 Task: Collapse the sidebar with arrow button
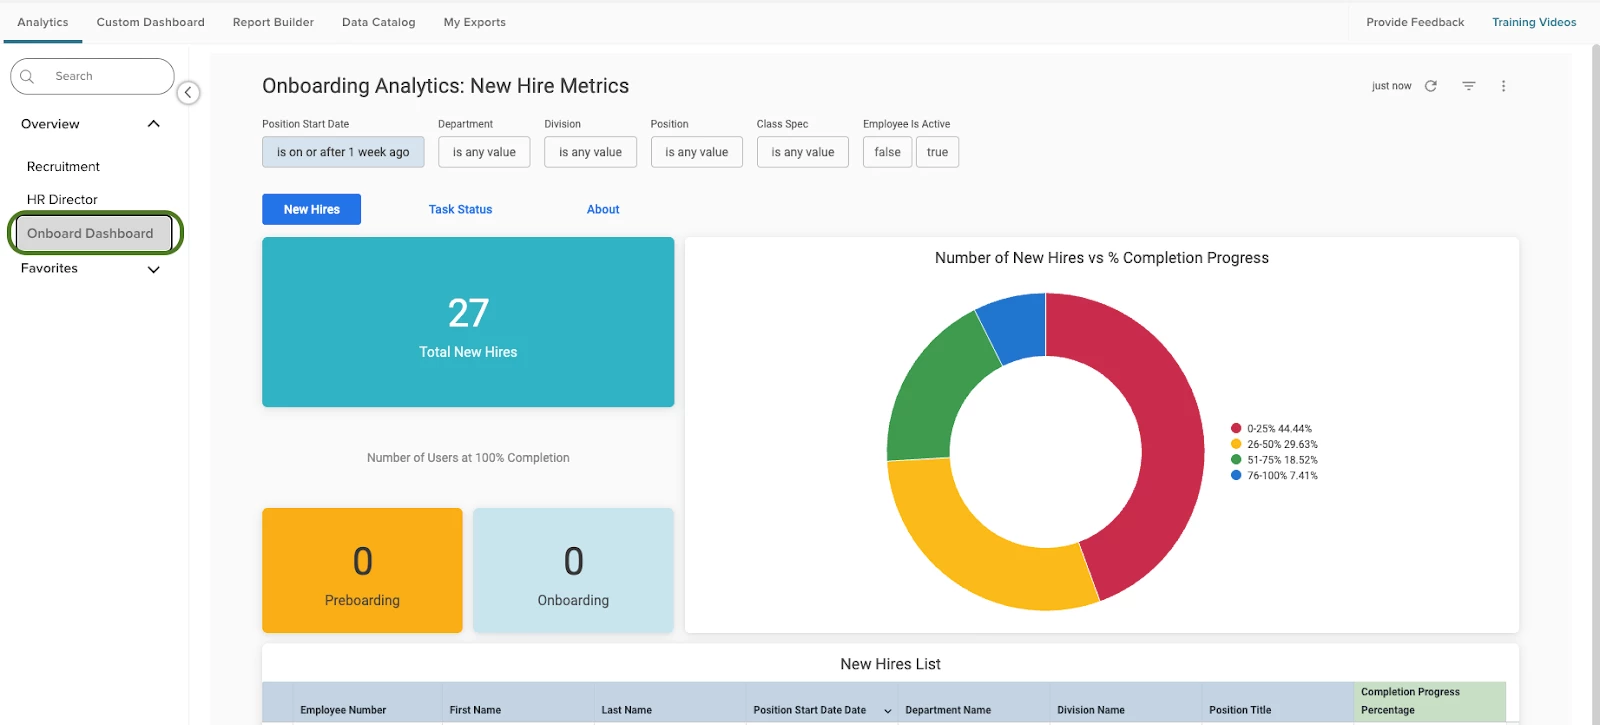point(188,93)
